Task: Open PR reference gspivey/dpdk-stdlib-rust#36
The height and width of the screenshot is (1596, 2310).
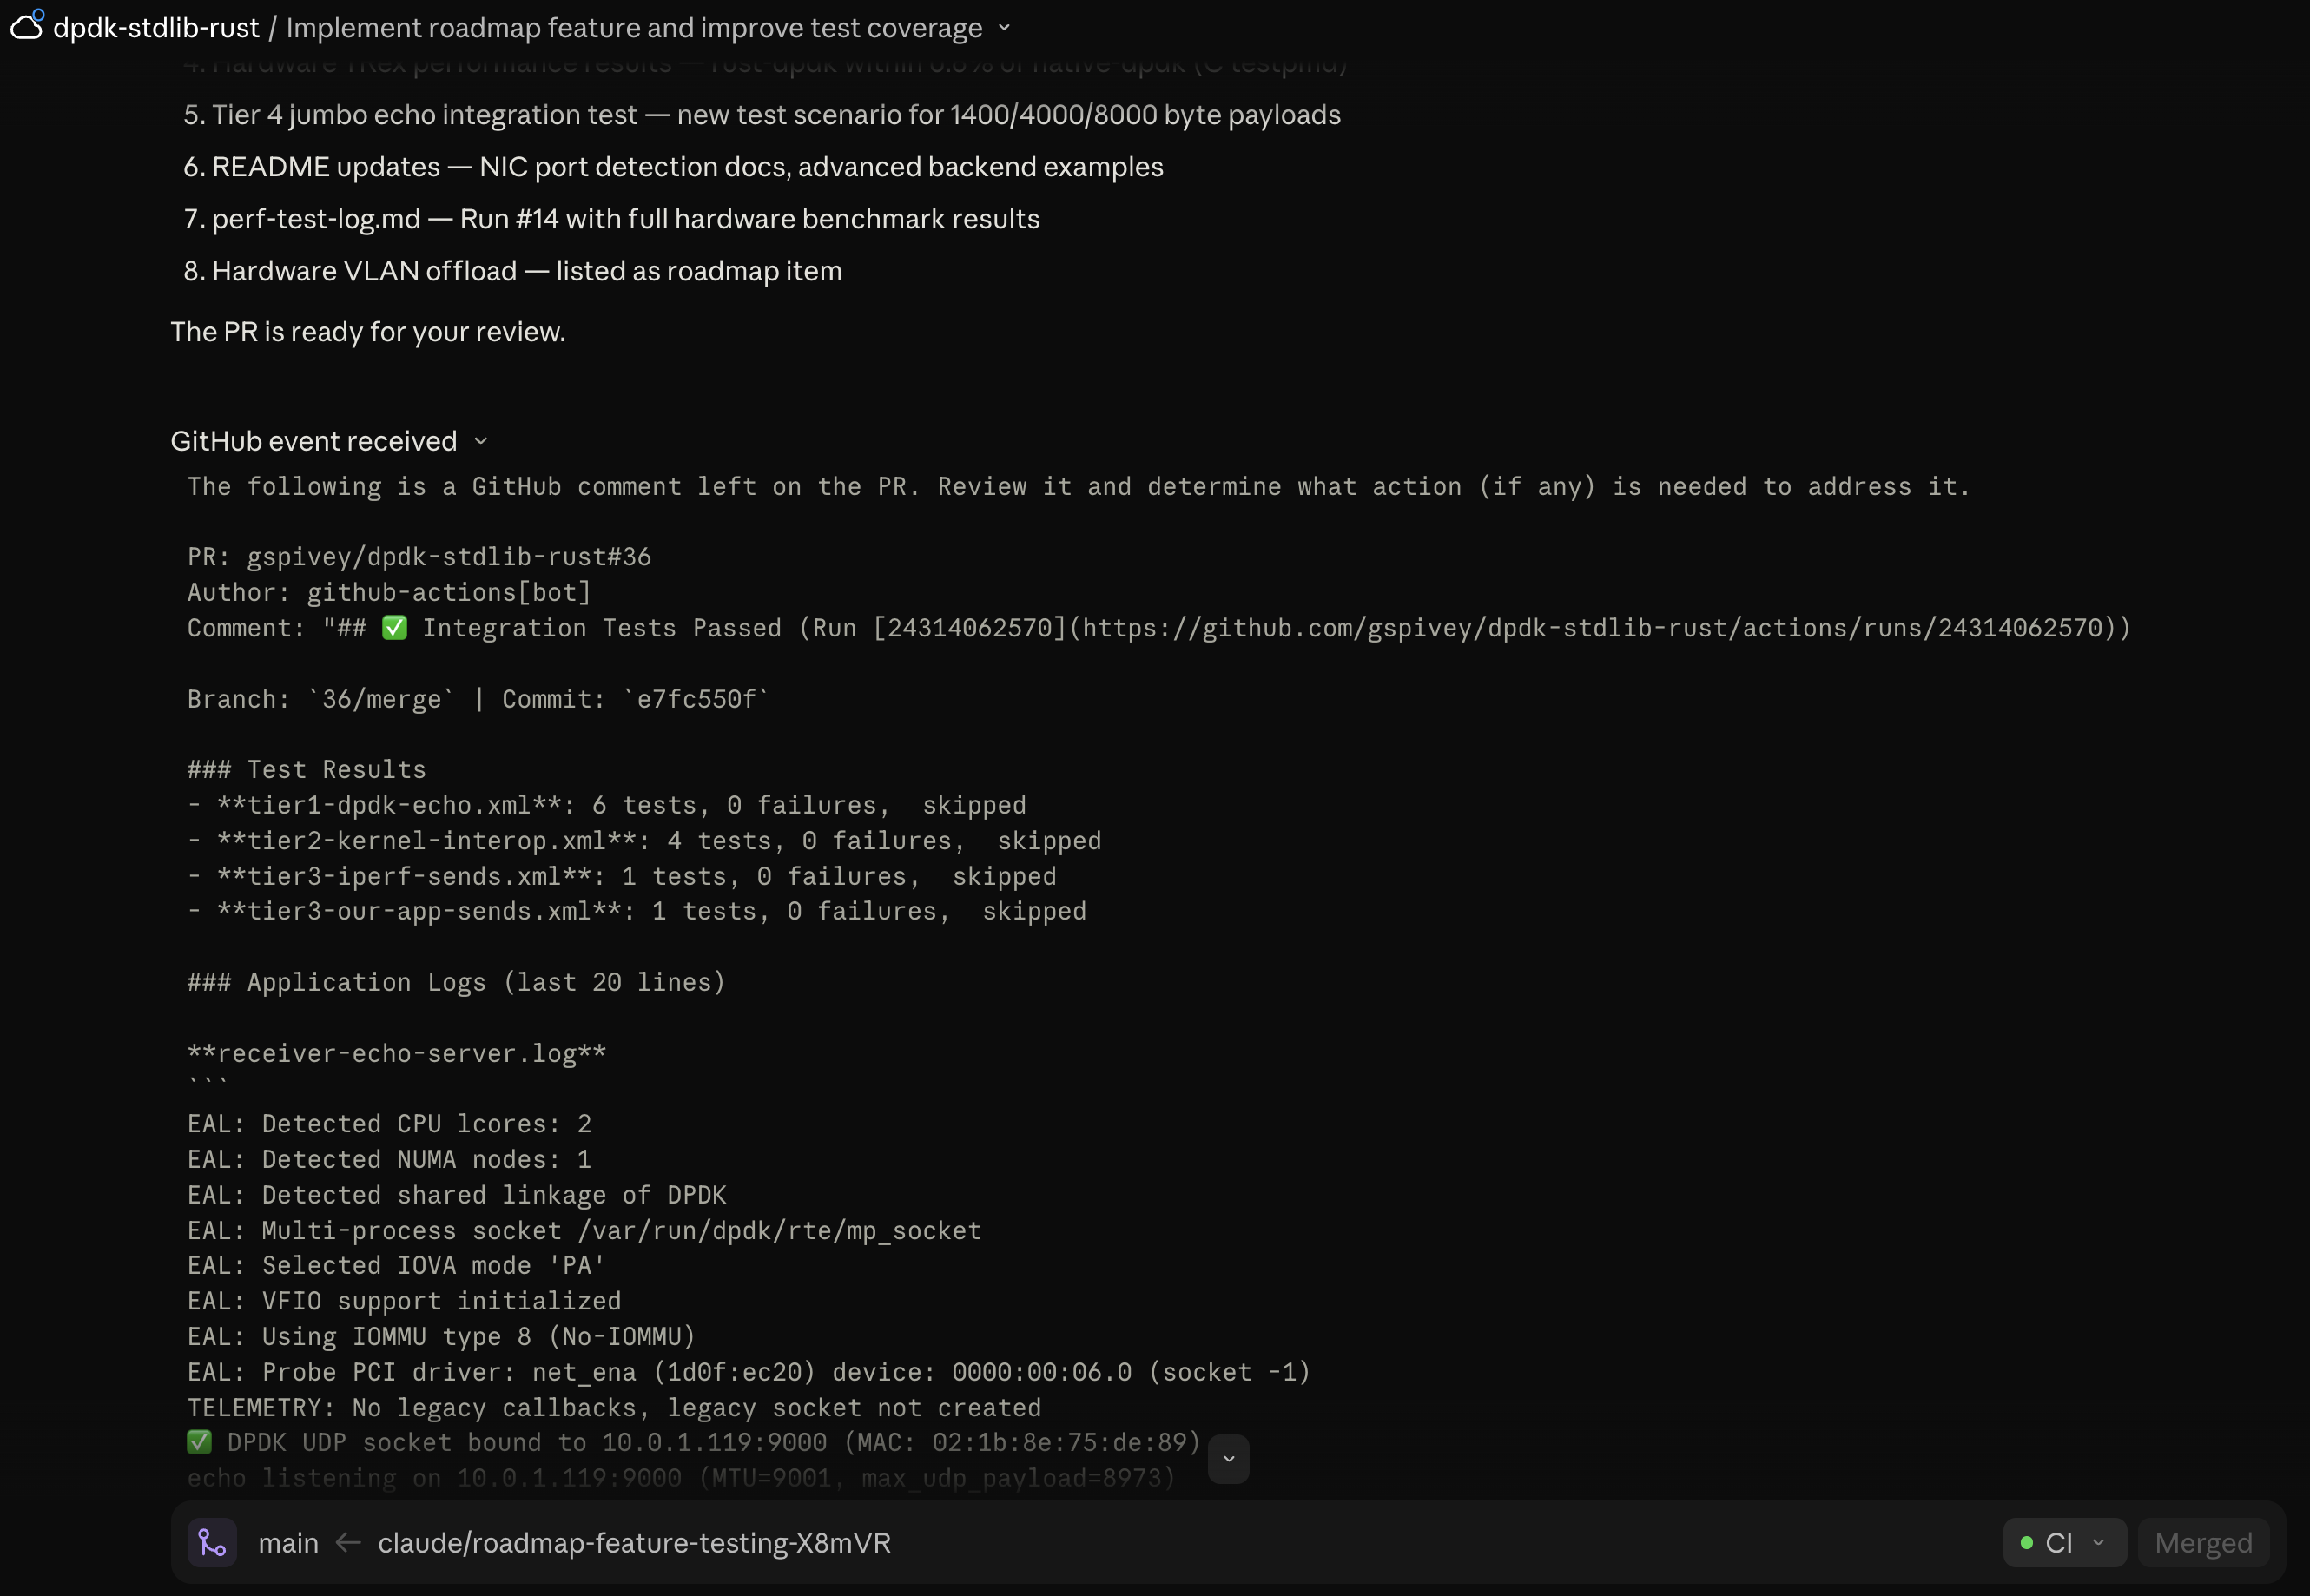Action: tap(449, 556)
